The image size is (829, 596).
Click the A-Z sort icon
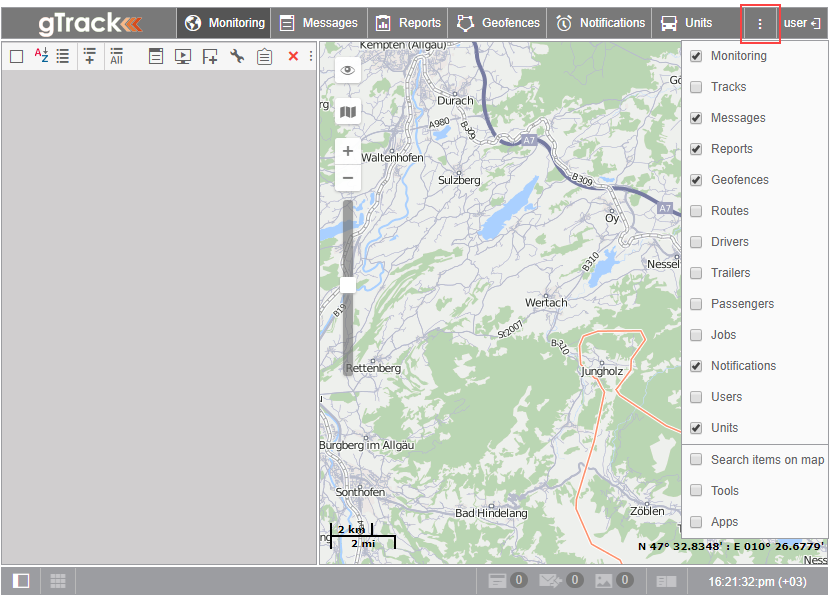click(41, 56)
